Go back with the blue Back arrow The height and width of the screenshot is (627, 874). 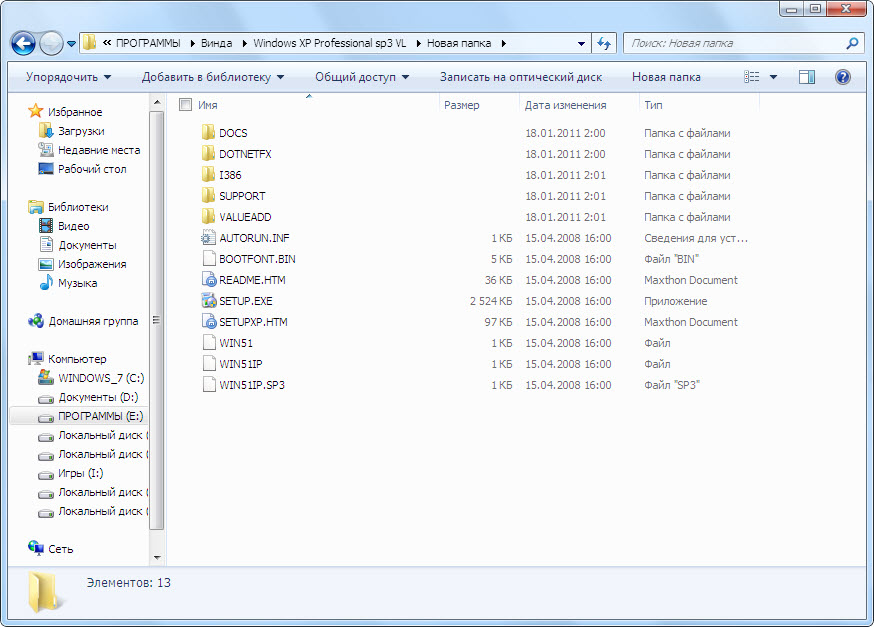click(23, 43)
